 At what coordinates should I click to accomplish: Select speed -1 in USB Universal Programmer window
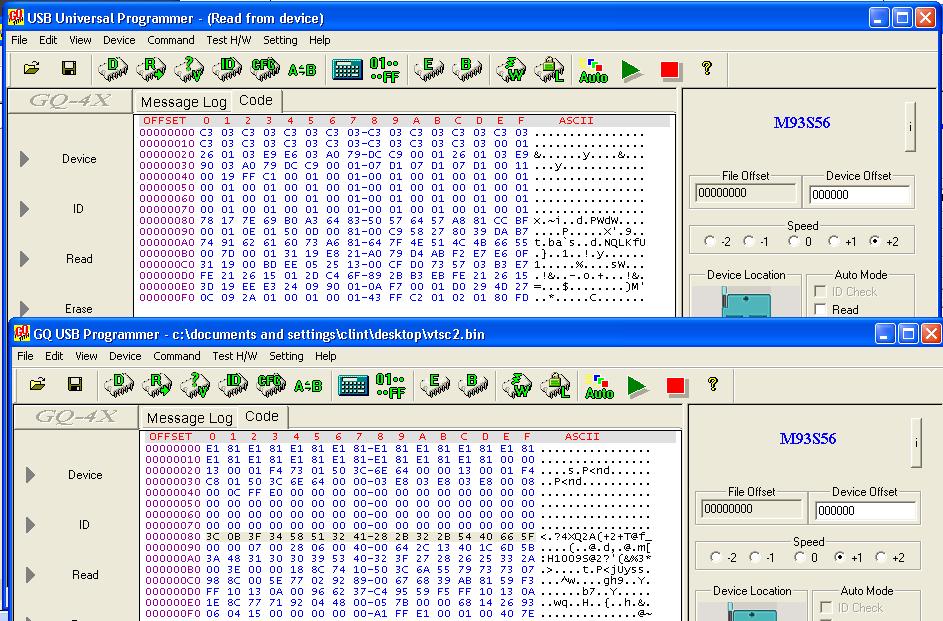click(749, 241)
